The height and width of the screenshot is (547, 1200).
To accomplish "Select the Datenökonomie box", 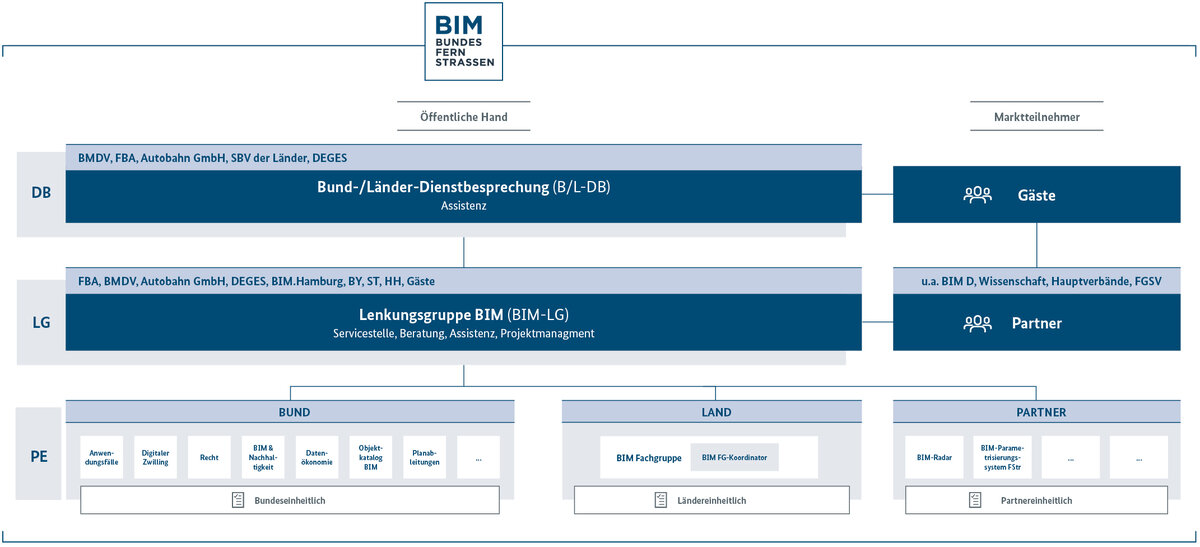I will (317, 457).
